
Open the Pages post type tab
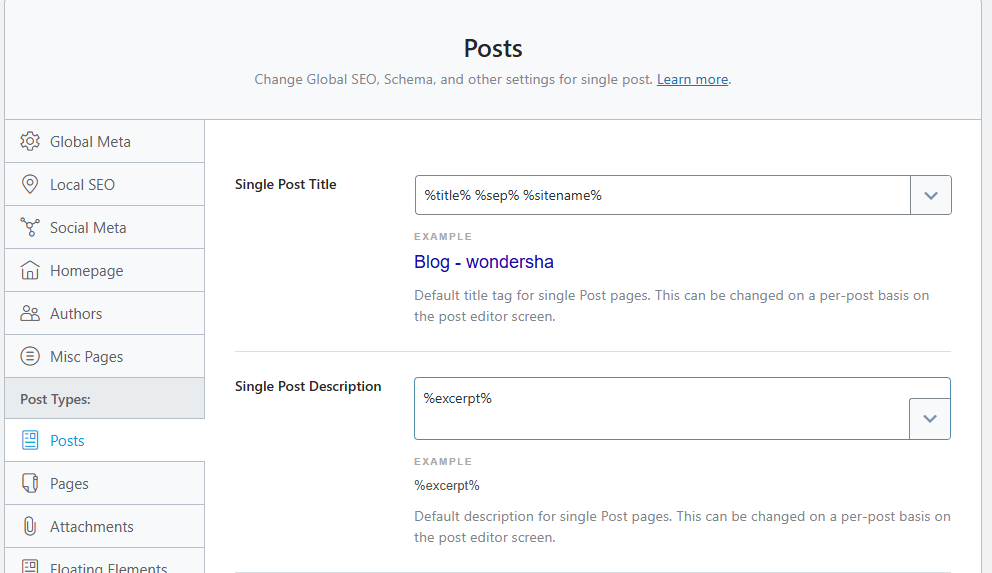69,483
